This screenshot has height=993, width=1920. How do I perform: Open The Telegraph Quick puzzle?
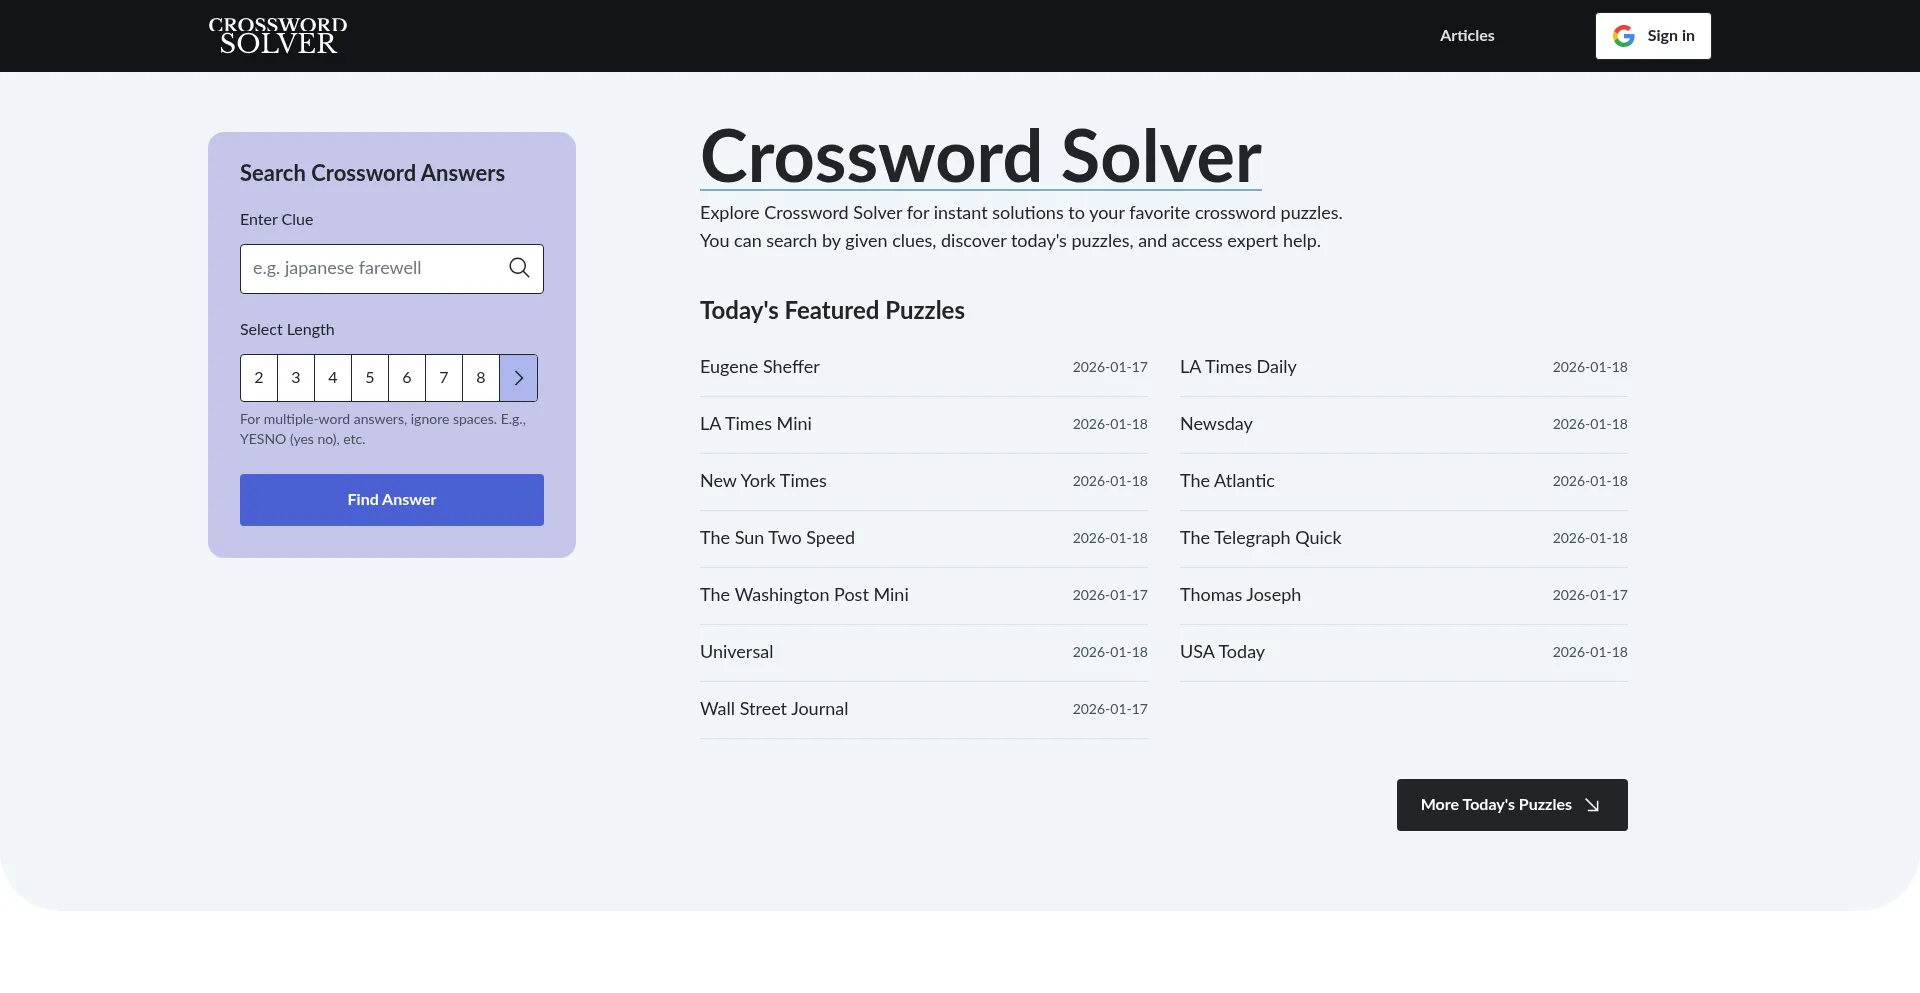[x=1260, y=538]
